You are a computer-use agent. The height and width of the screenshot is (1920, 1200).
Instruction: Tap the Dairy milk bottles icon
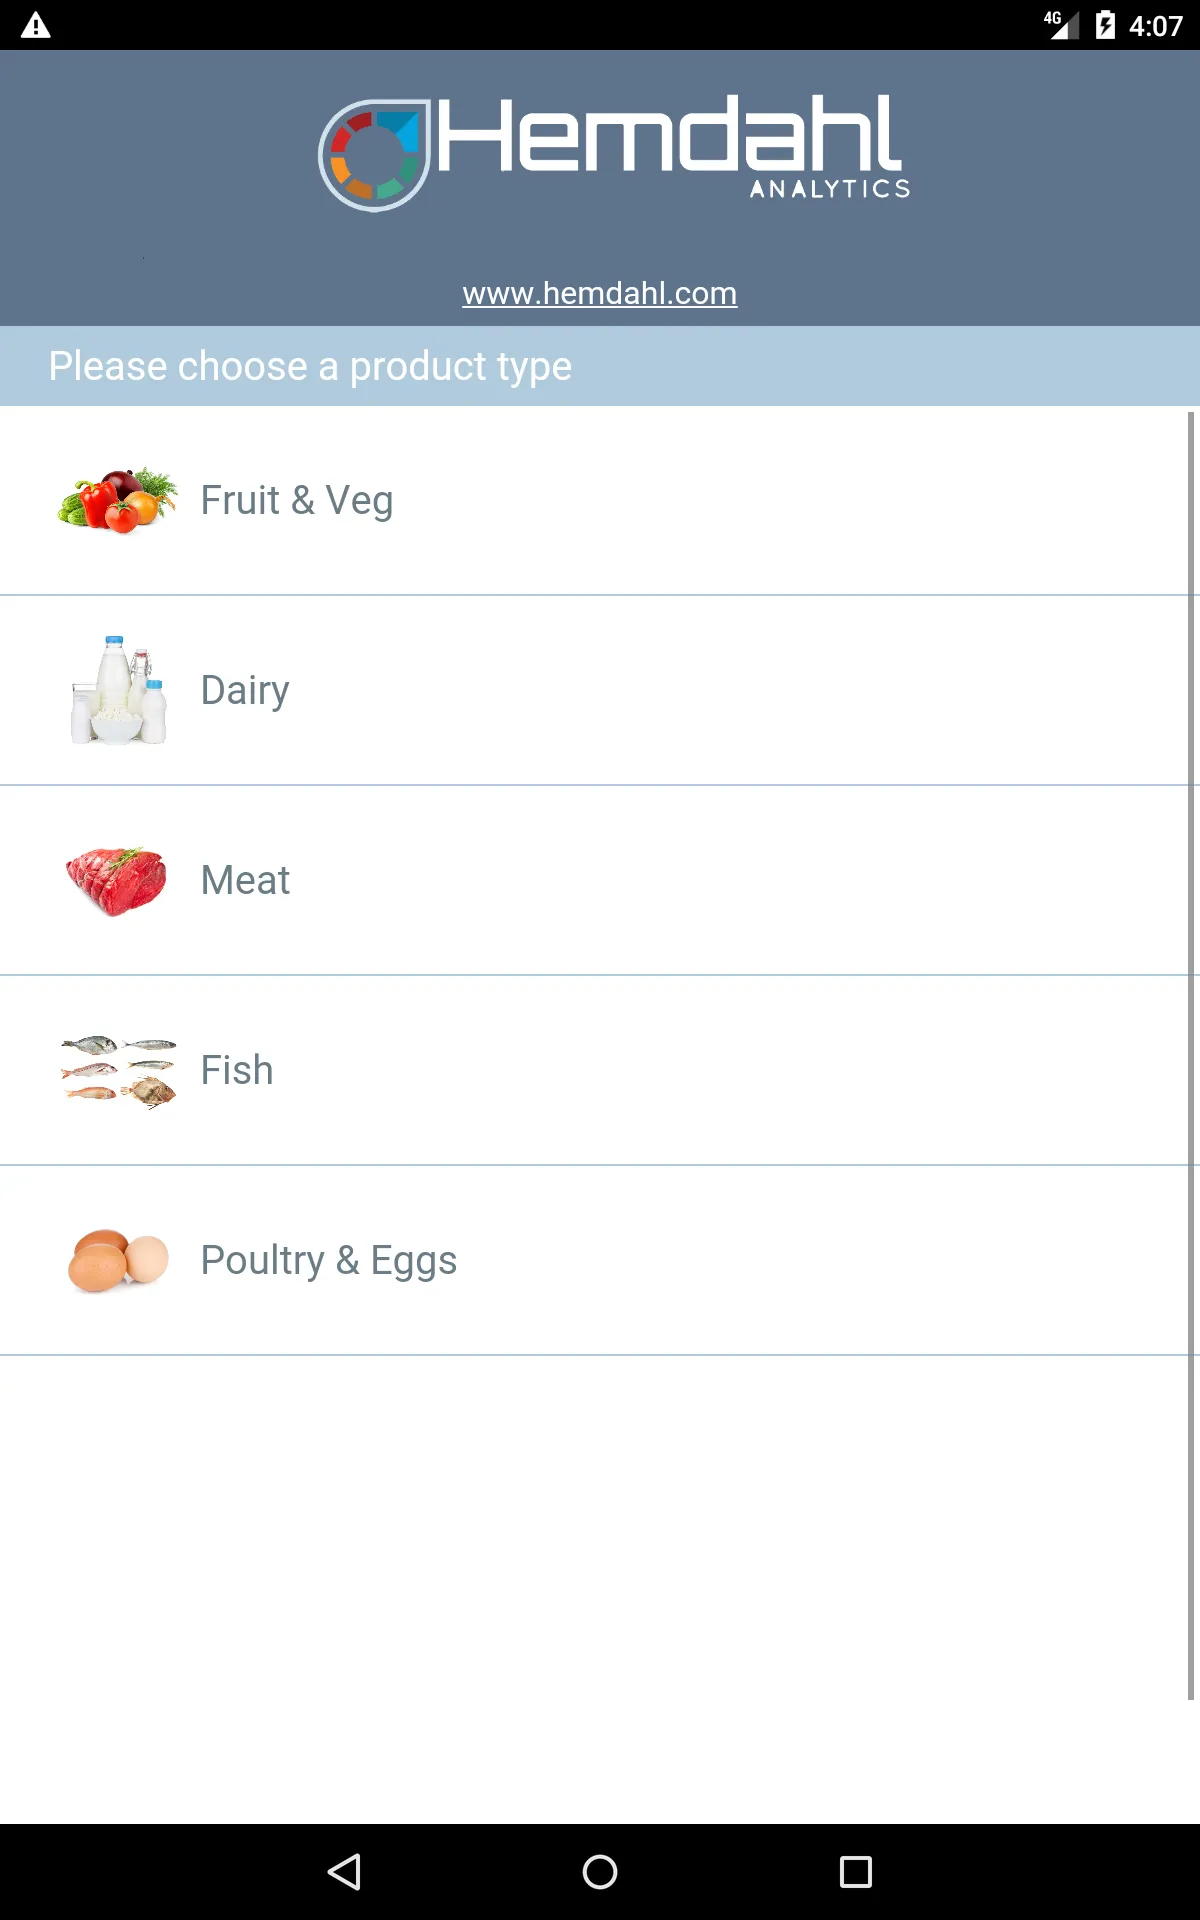[x=118, y=690]
